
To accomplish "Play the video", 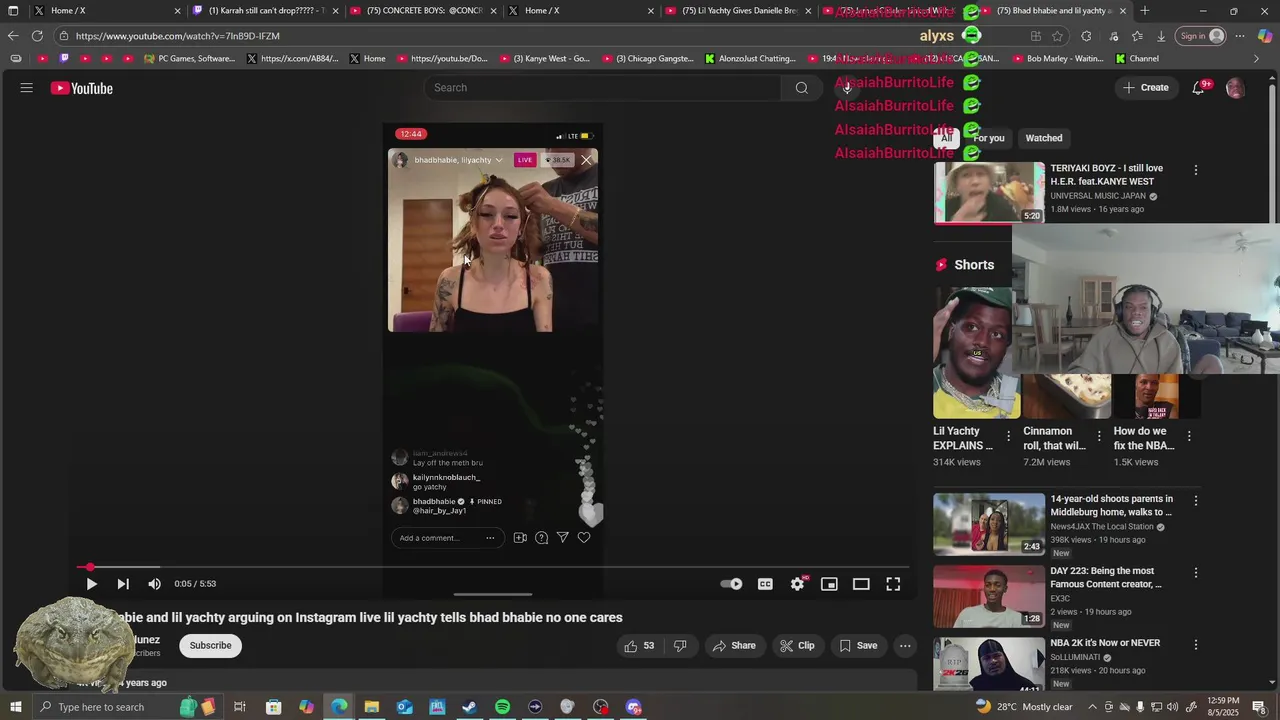I will [x=91, y=584].
